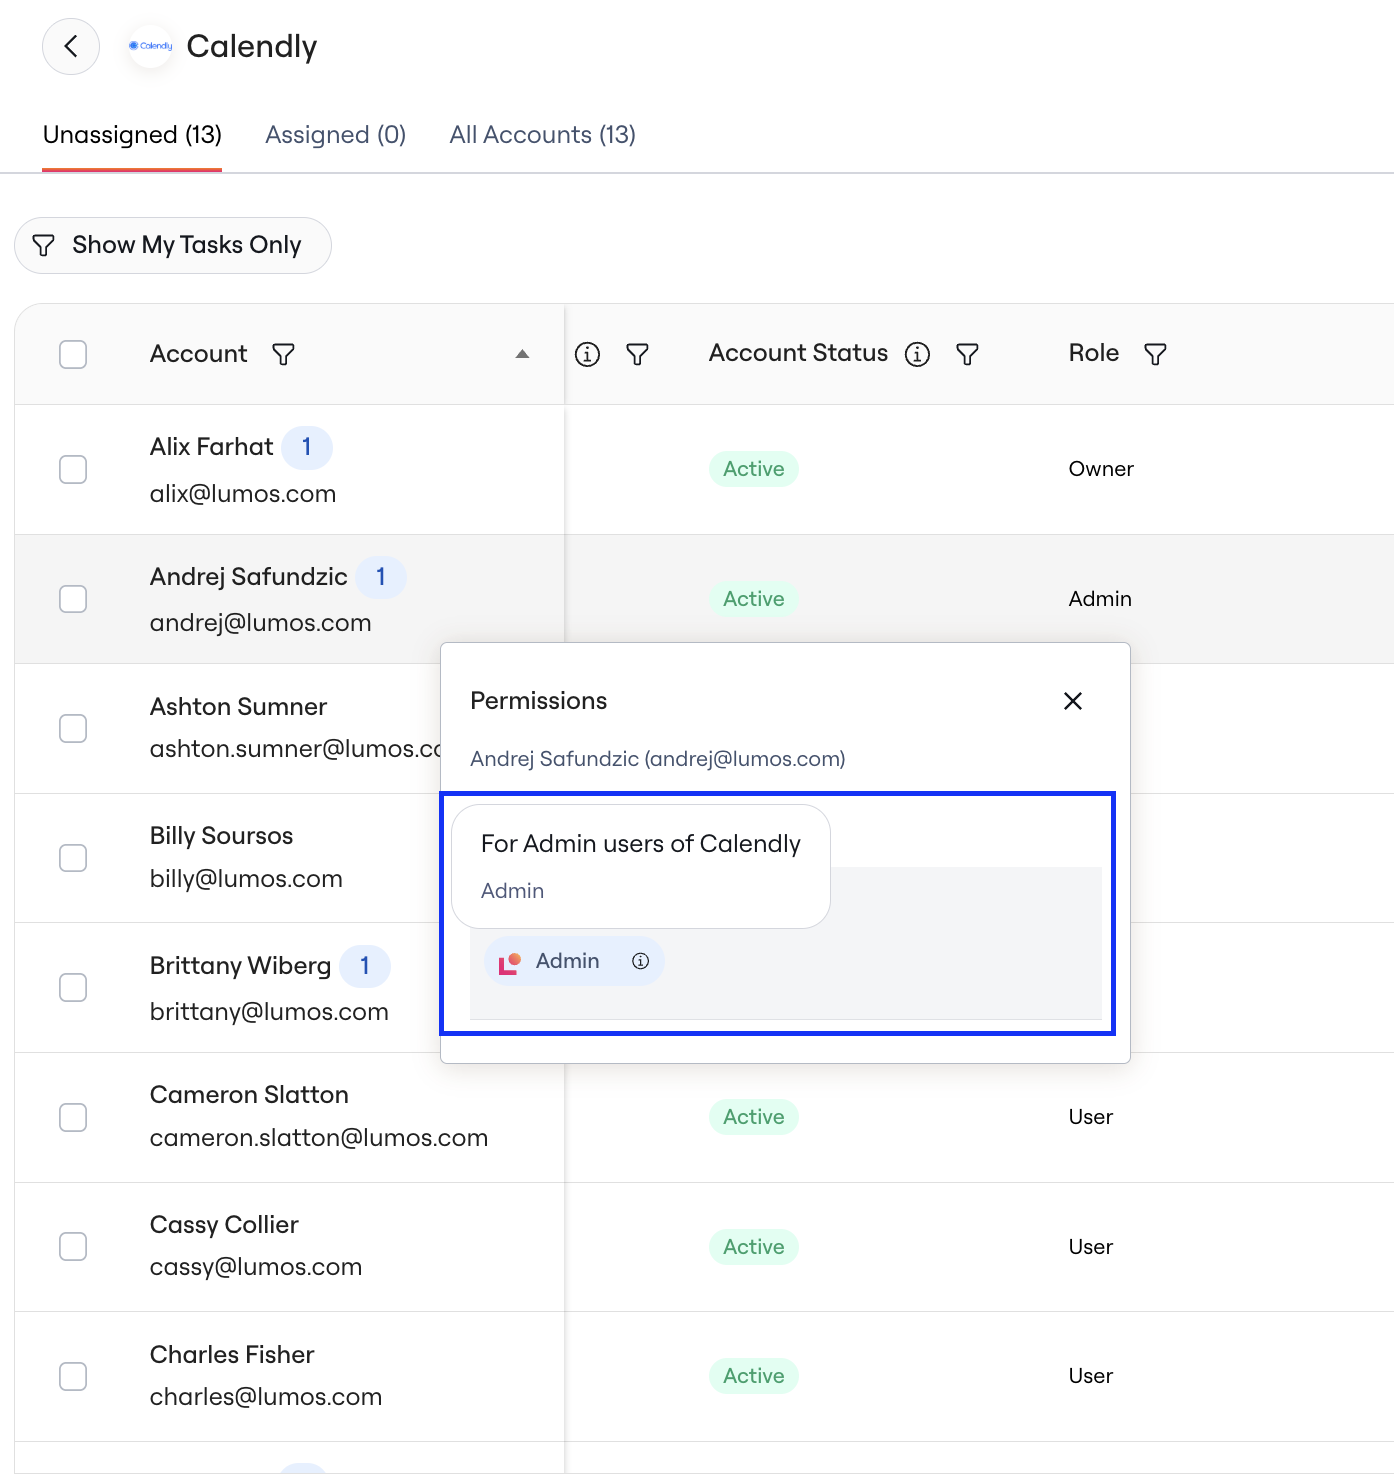Click the Billy Soursos account name
The image size is (1394, 1474).
coord(221,836)
